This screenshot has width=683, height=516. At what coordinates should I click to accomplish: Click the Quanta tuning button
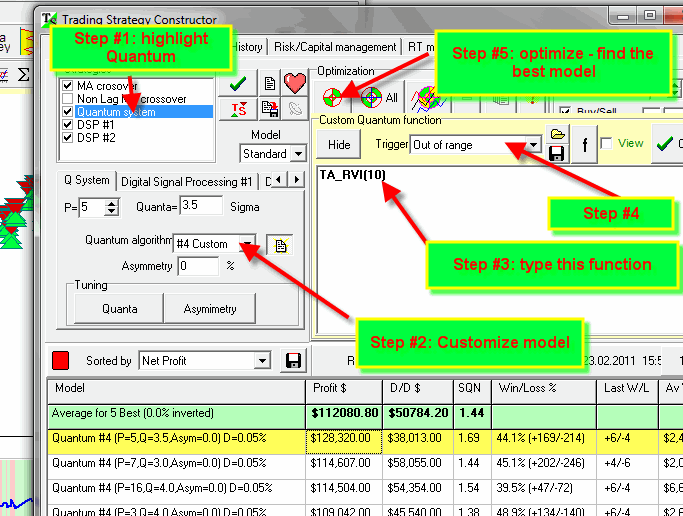(119, 309)
